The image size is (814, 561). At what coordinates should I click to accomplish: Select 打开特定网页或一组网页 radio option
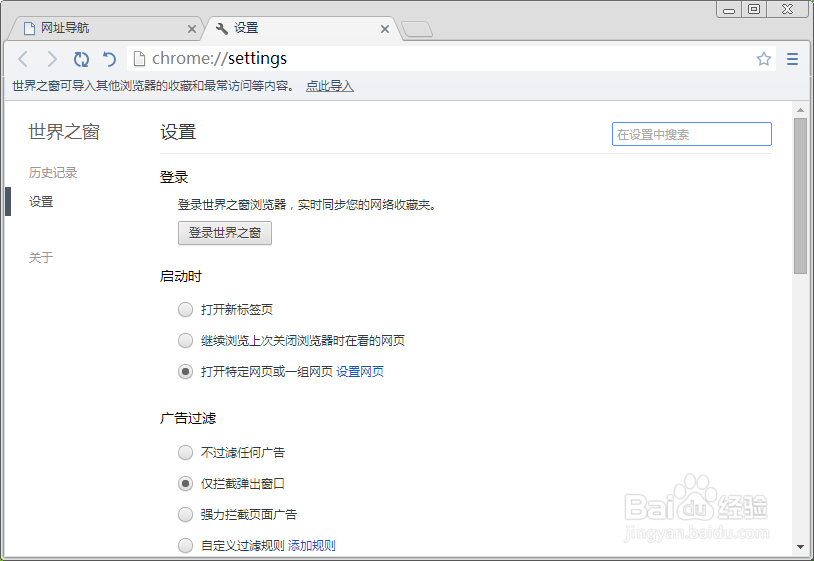[x=185, y=372]
